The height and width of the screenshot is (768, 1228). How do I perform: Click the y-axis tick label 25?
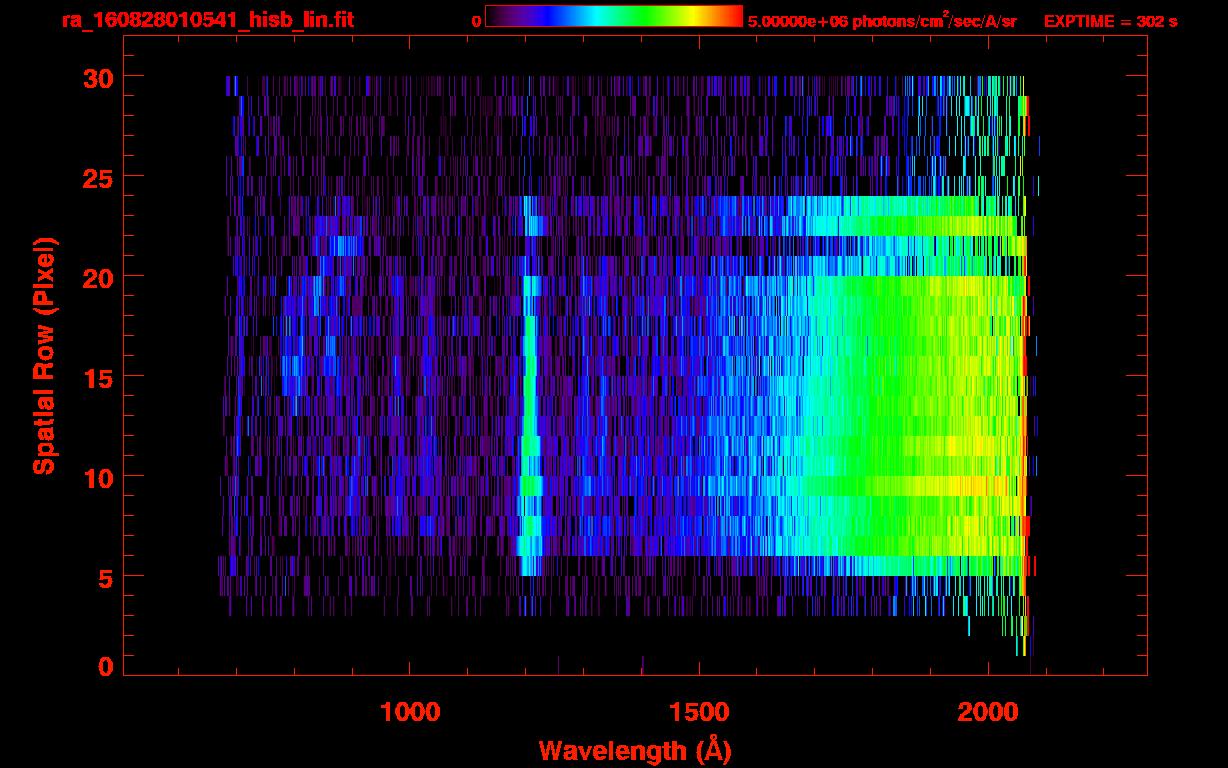[x=98, y=177]
